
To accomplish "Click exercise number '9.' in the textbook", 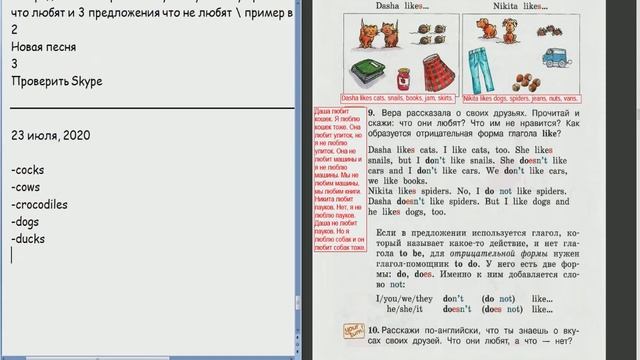I will [371, 113].
